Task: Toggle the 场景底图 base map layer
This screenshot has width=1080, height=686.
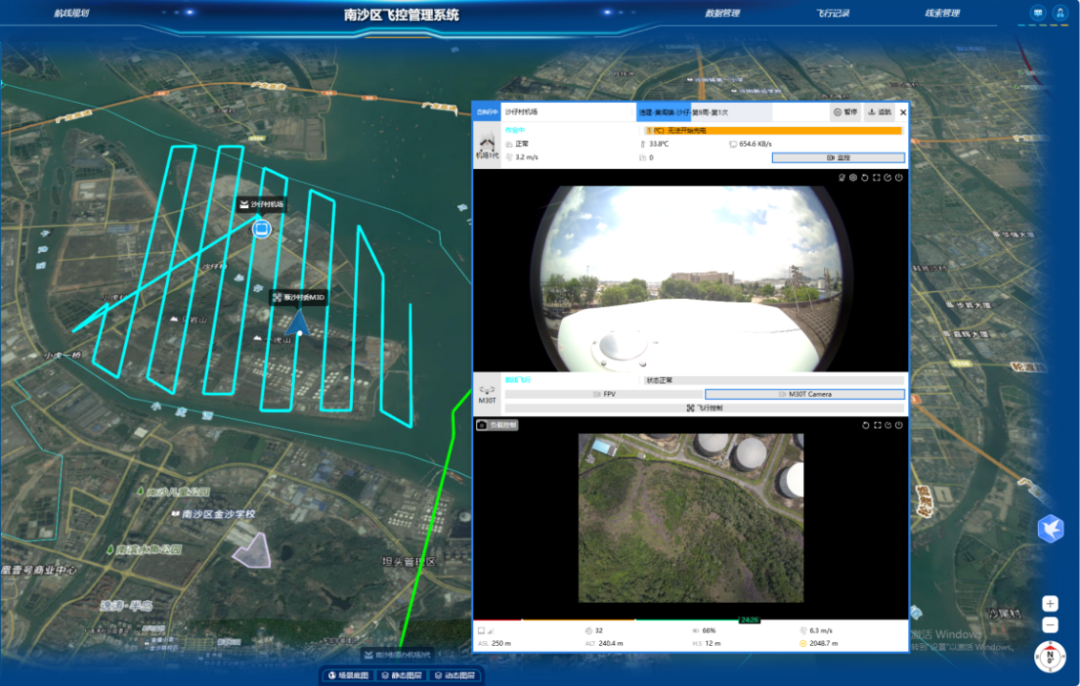Action: point(346,676)
